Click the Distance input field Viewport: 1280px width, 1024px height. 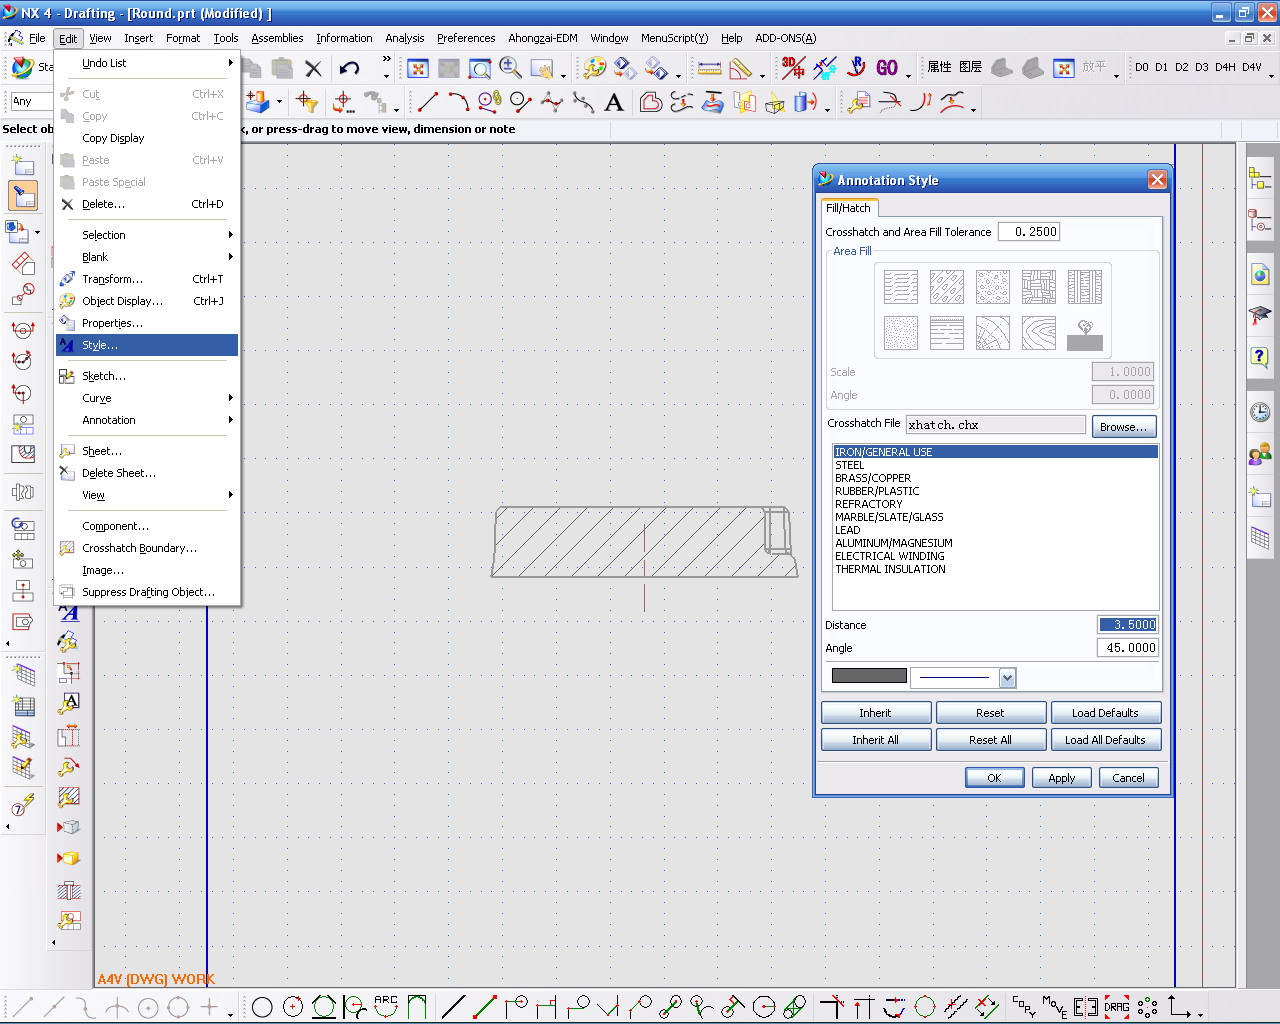pos(1128,625)
